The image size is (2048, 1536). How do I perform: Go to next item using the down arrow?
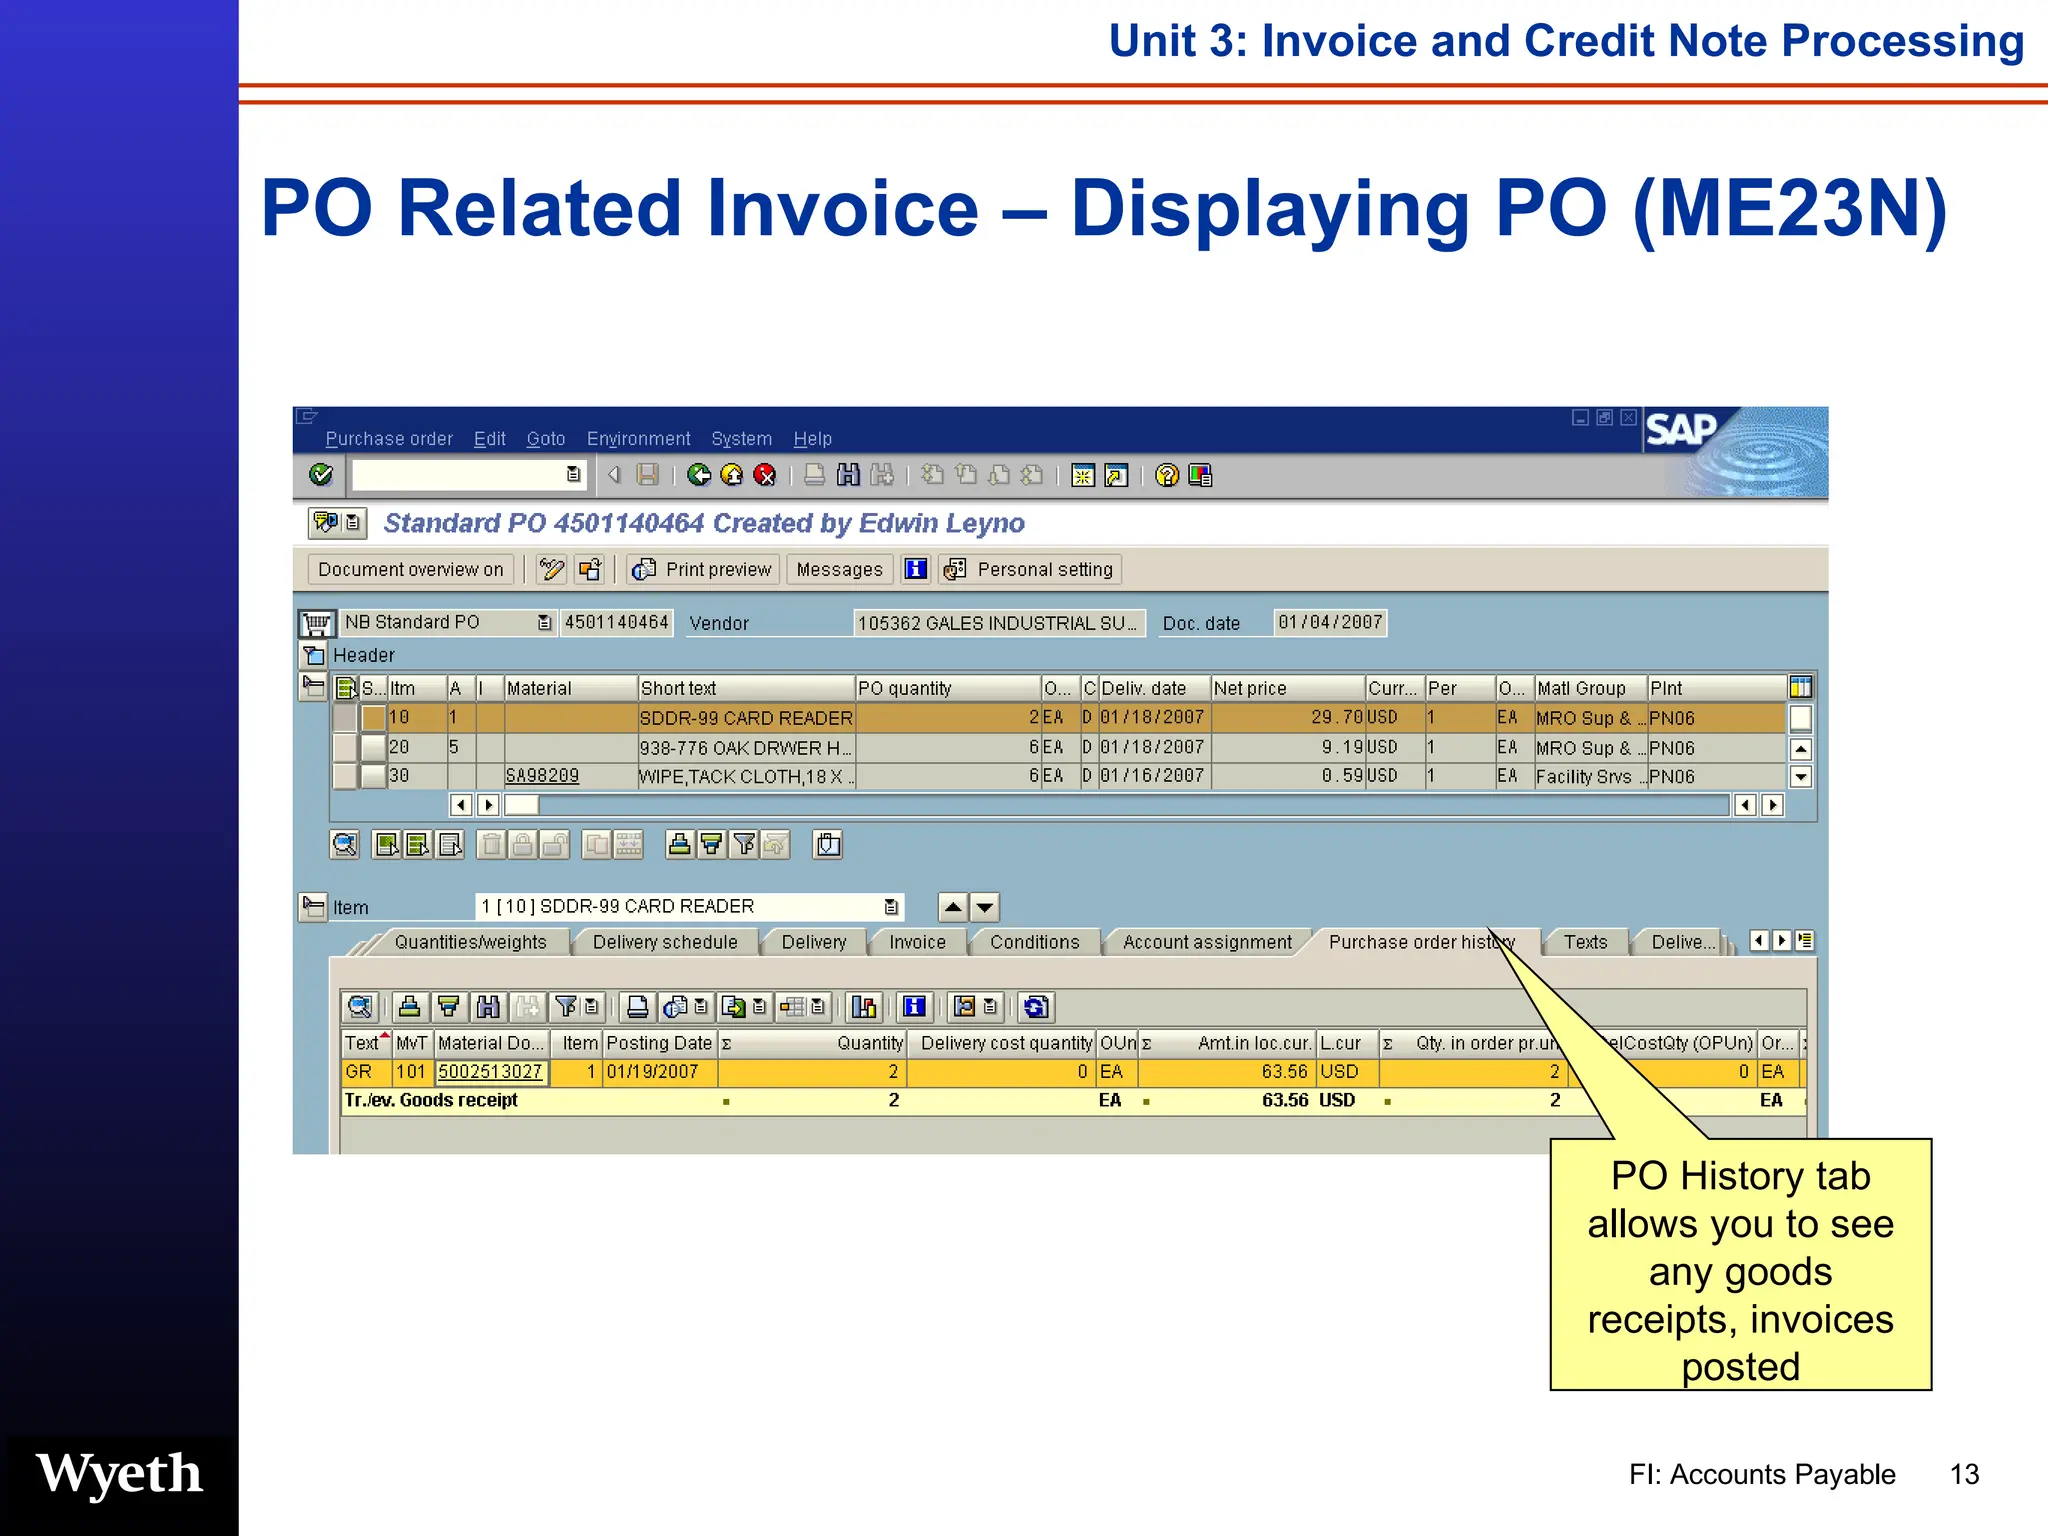click(985, 907)
